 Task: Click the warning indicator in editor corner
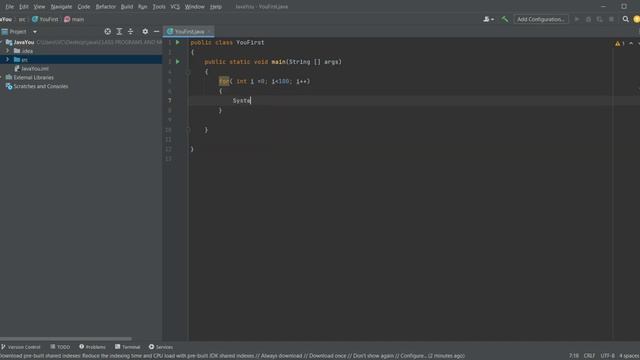click(620, 43)
